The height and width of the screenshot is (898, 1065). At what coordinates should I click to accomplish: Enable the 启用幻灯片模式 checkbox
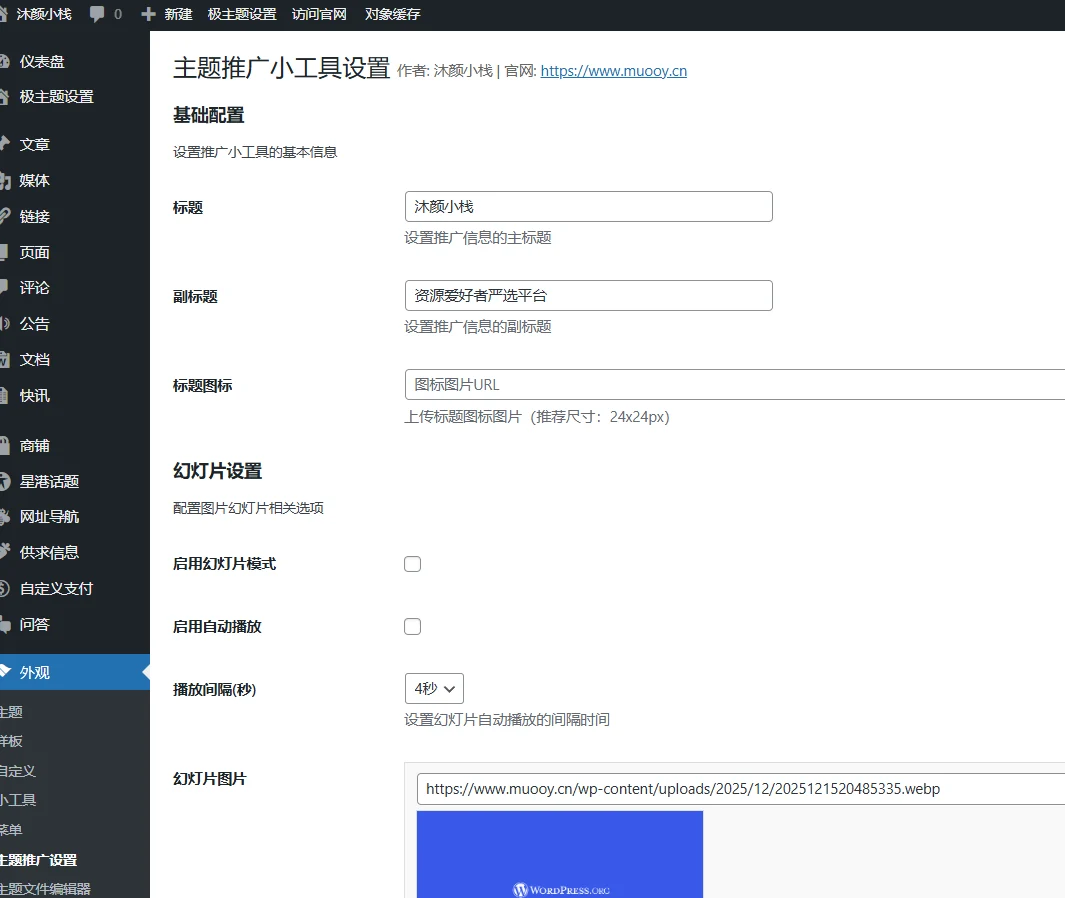tap(412, 564)
